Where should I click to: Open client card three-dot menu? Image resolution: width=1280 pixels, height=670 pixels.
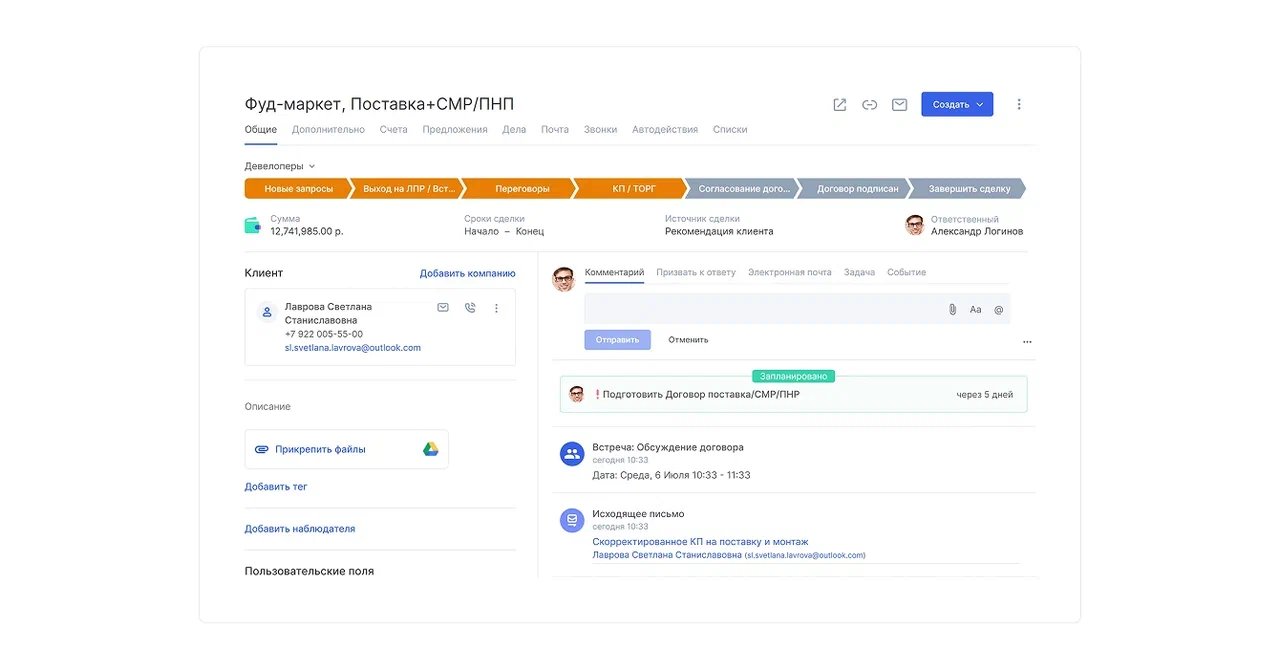(496, 308)
